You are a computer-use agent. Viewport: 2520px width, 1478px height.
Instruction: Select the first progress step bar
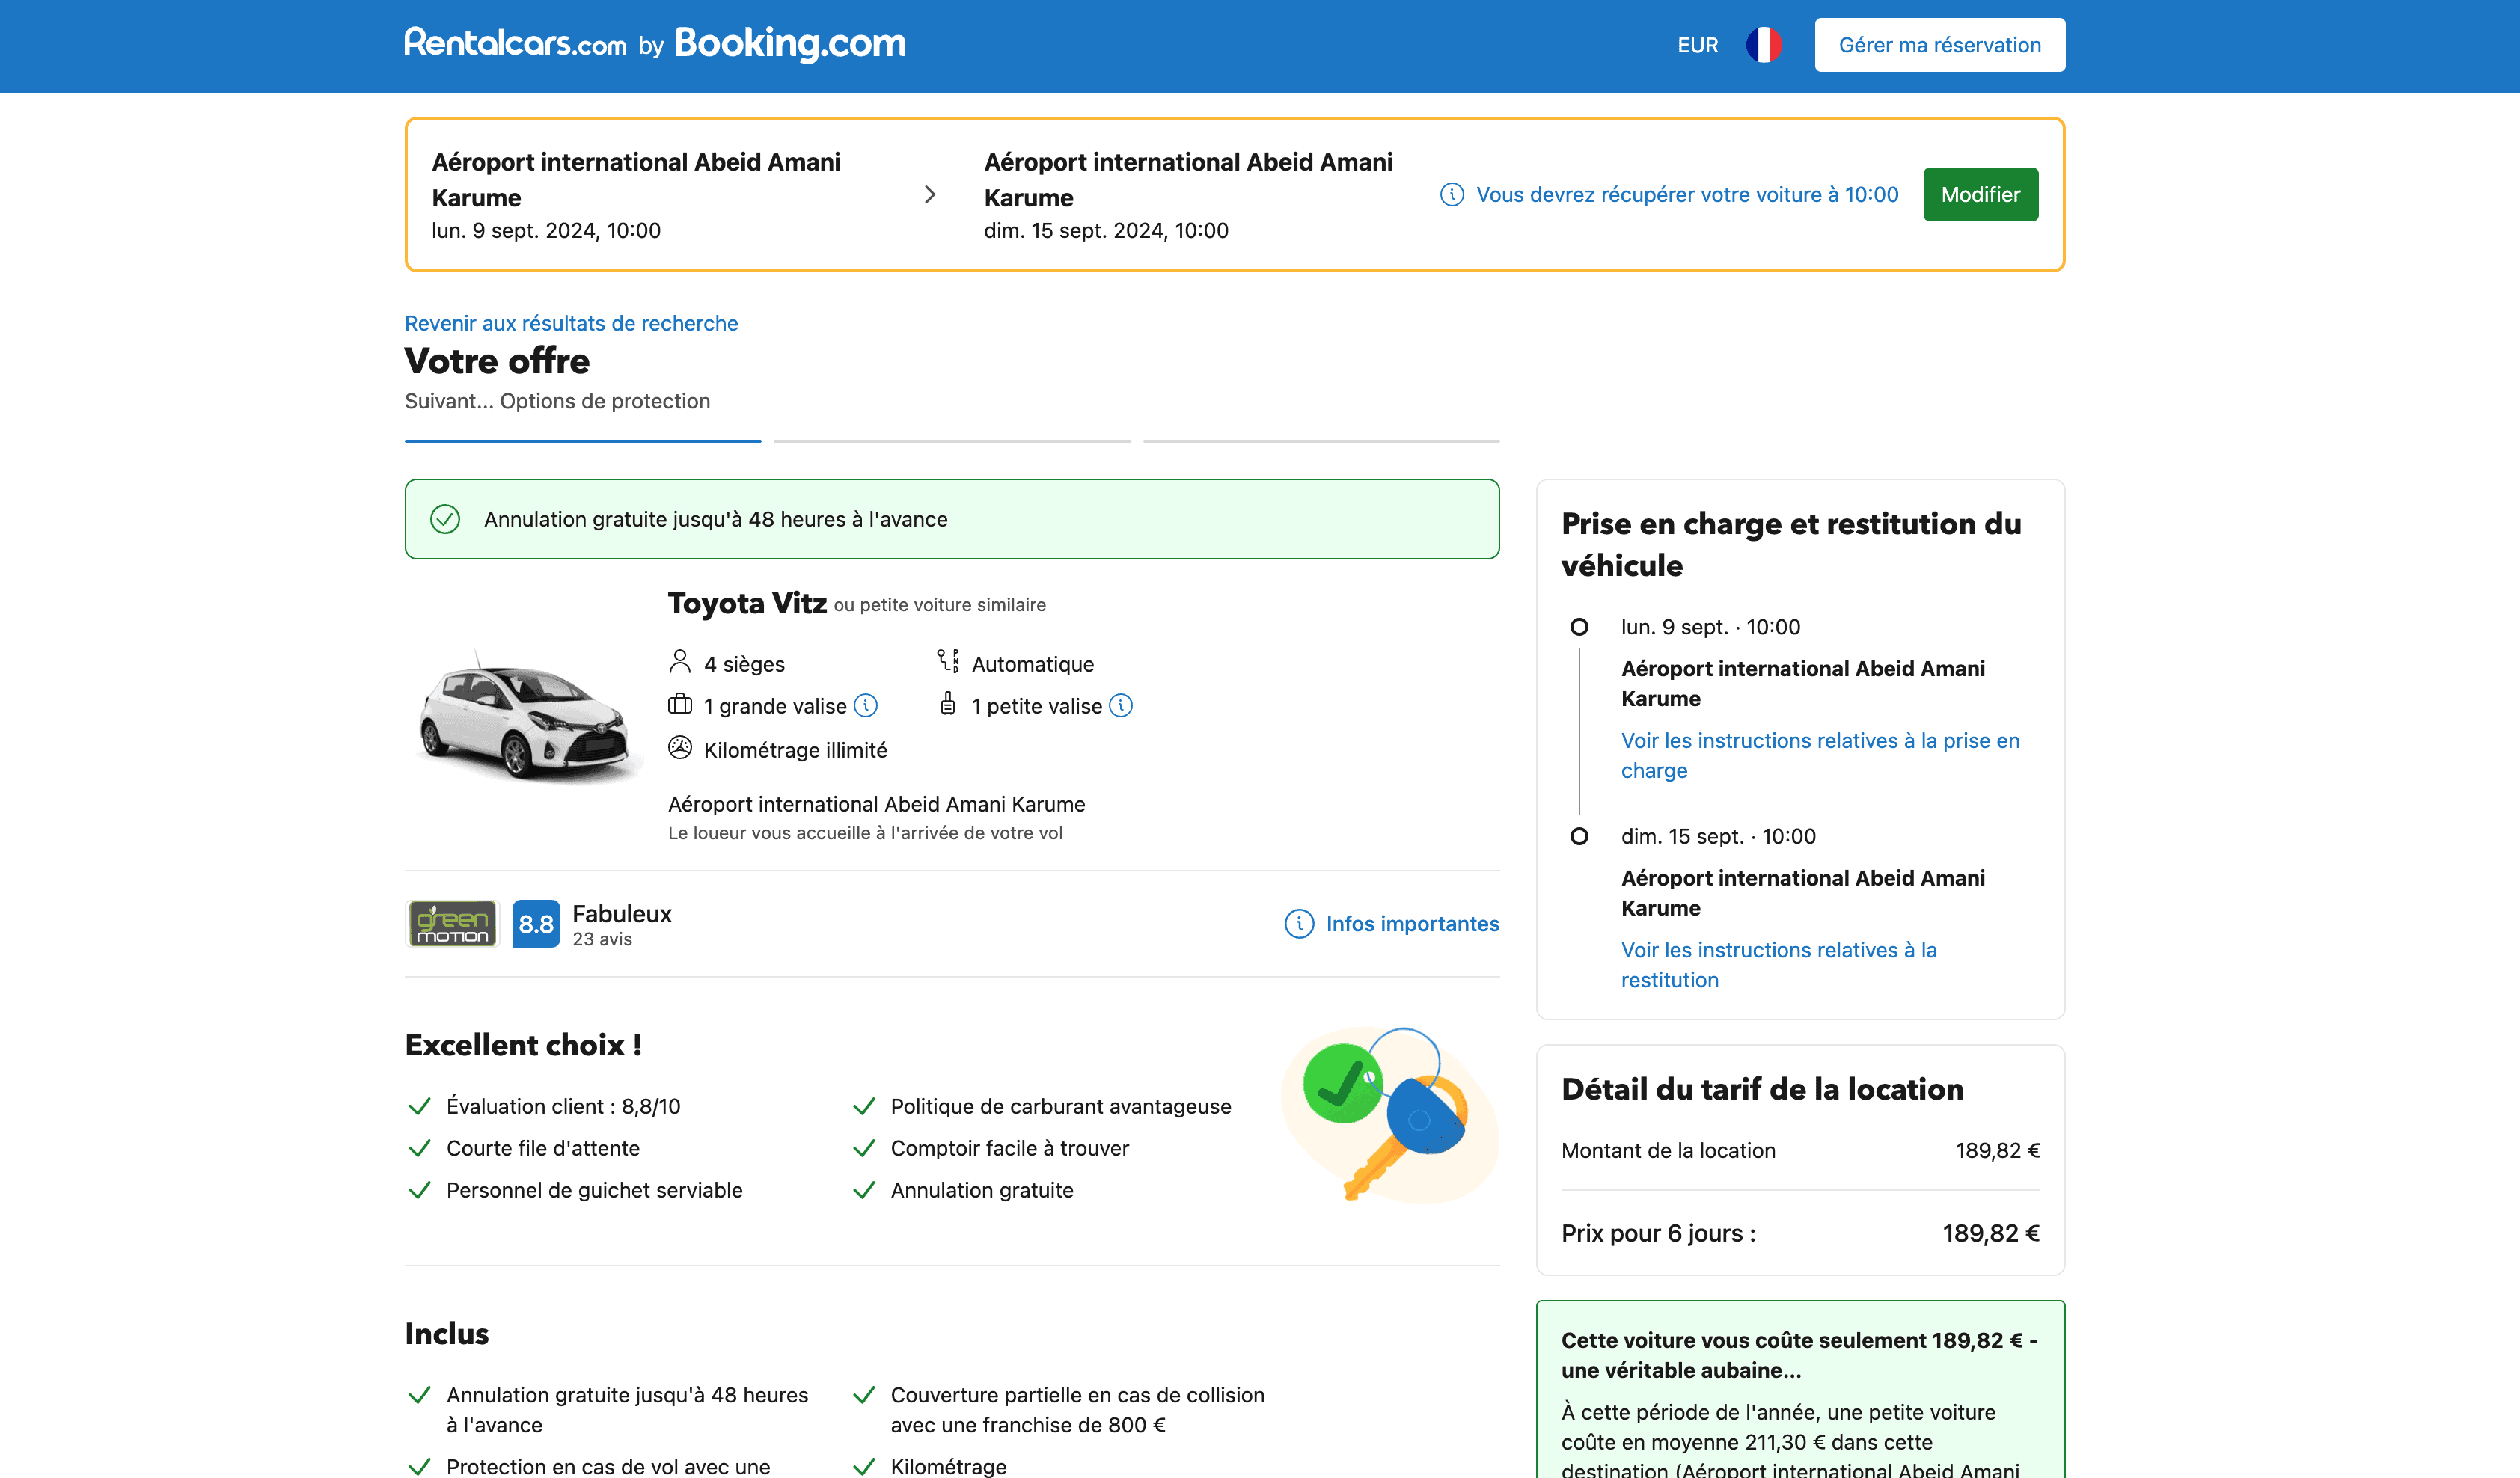point(583,440)
